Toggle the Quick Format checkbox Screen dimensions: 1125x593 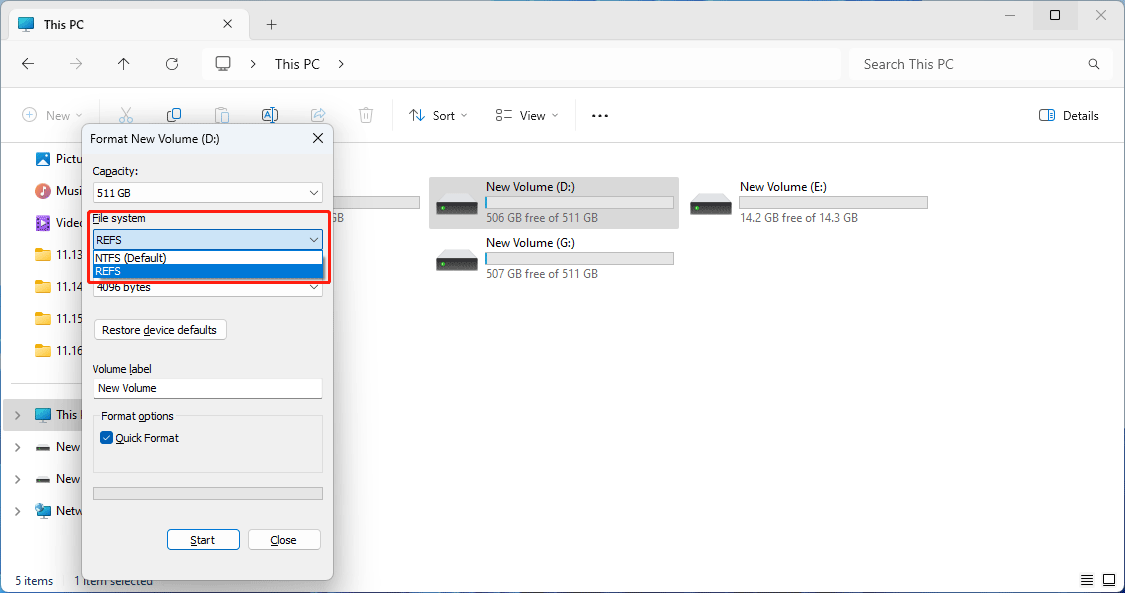coord(107,438)
